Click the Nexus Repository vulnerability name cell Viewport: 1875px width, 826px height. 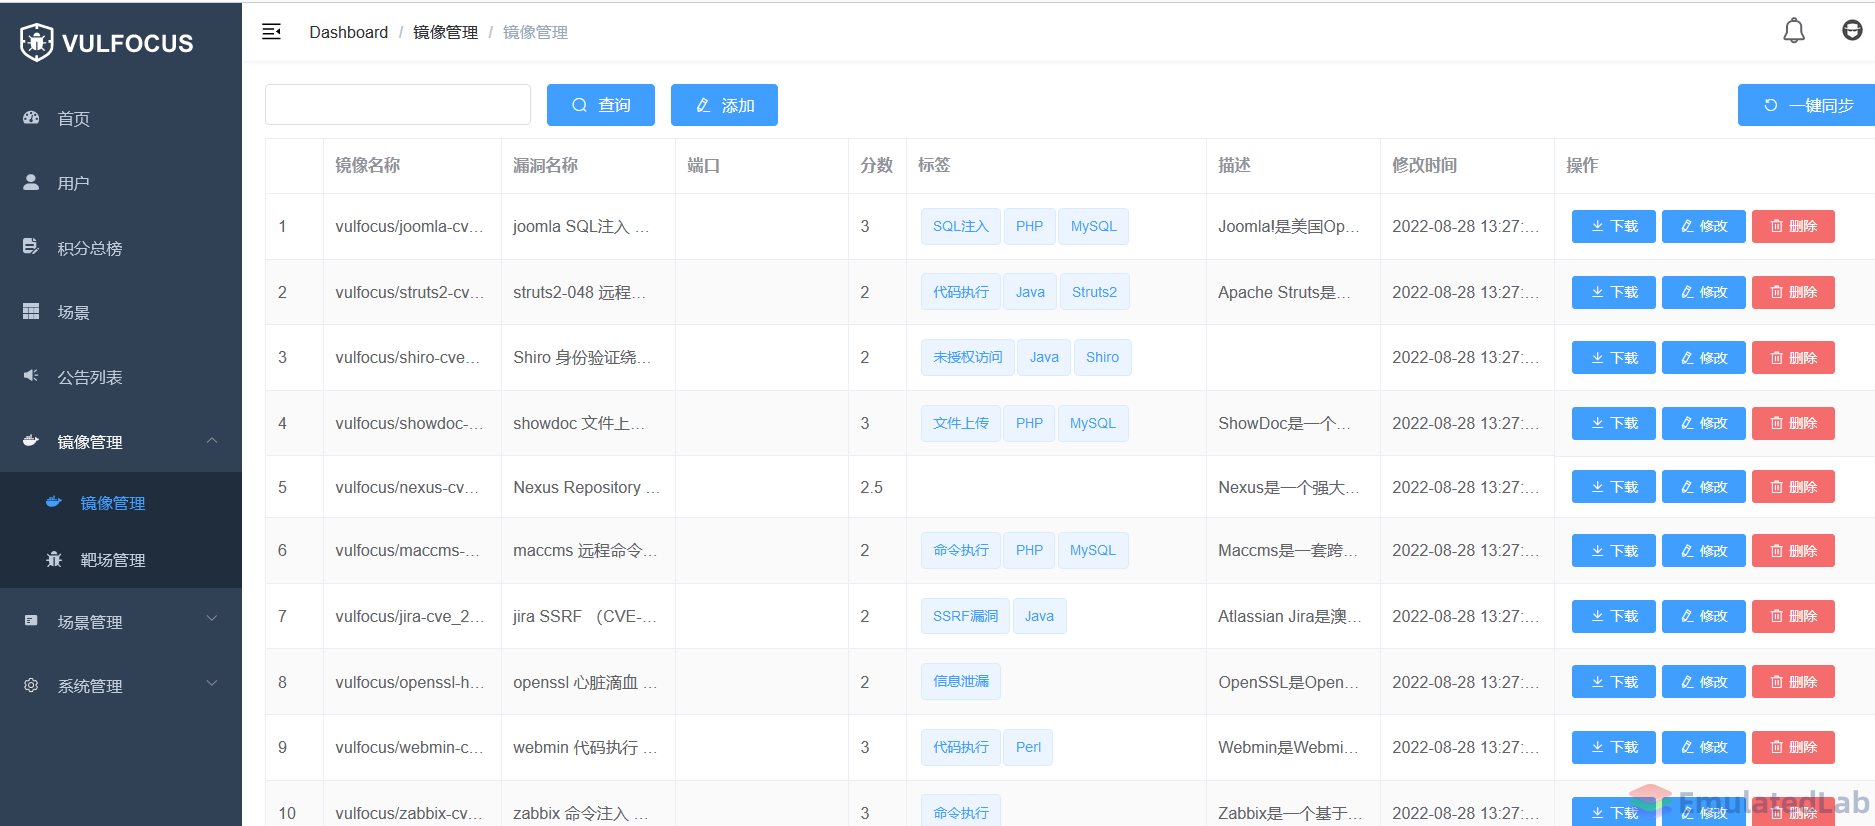click(x=586, y=487)
